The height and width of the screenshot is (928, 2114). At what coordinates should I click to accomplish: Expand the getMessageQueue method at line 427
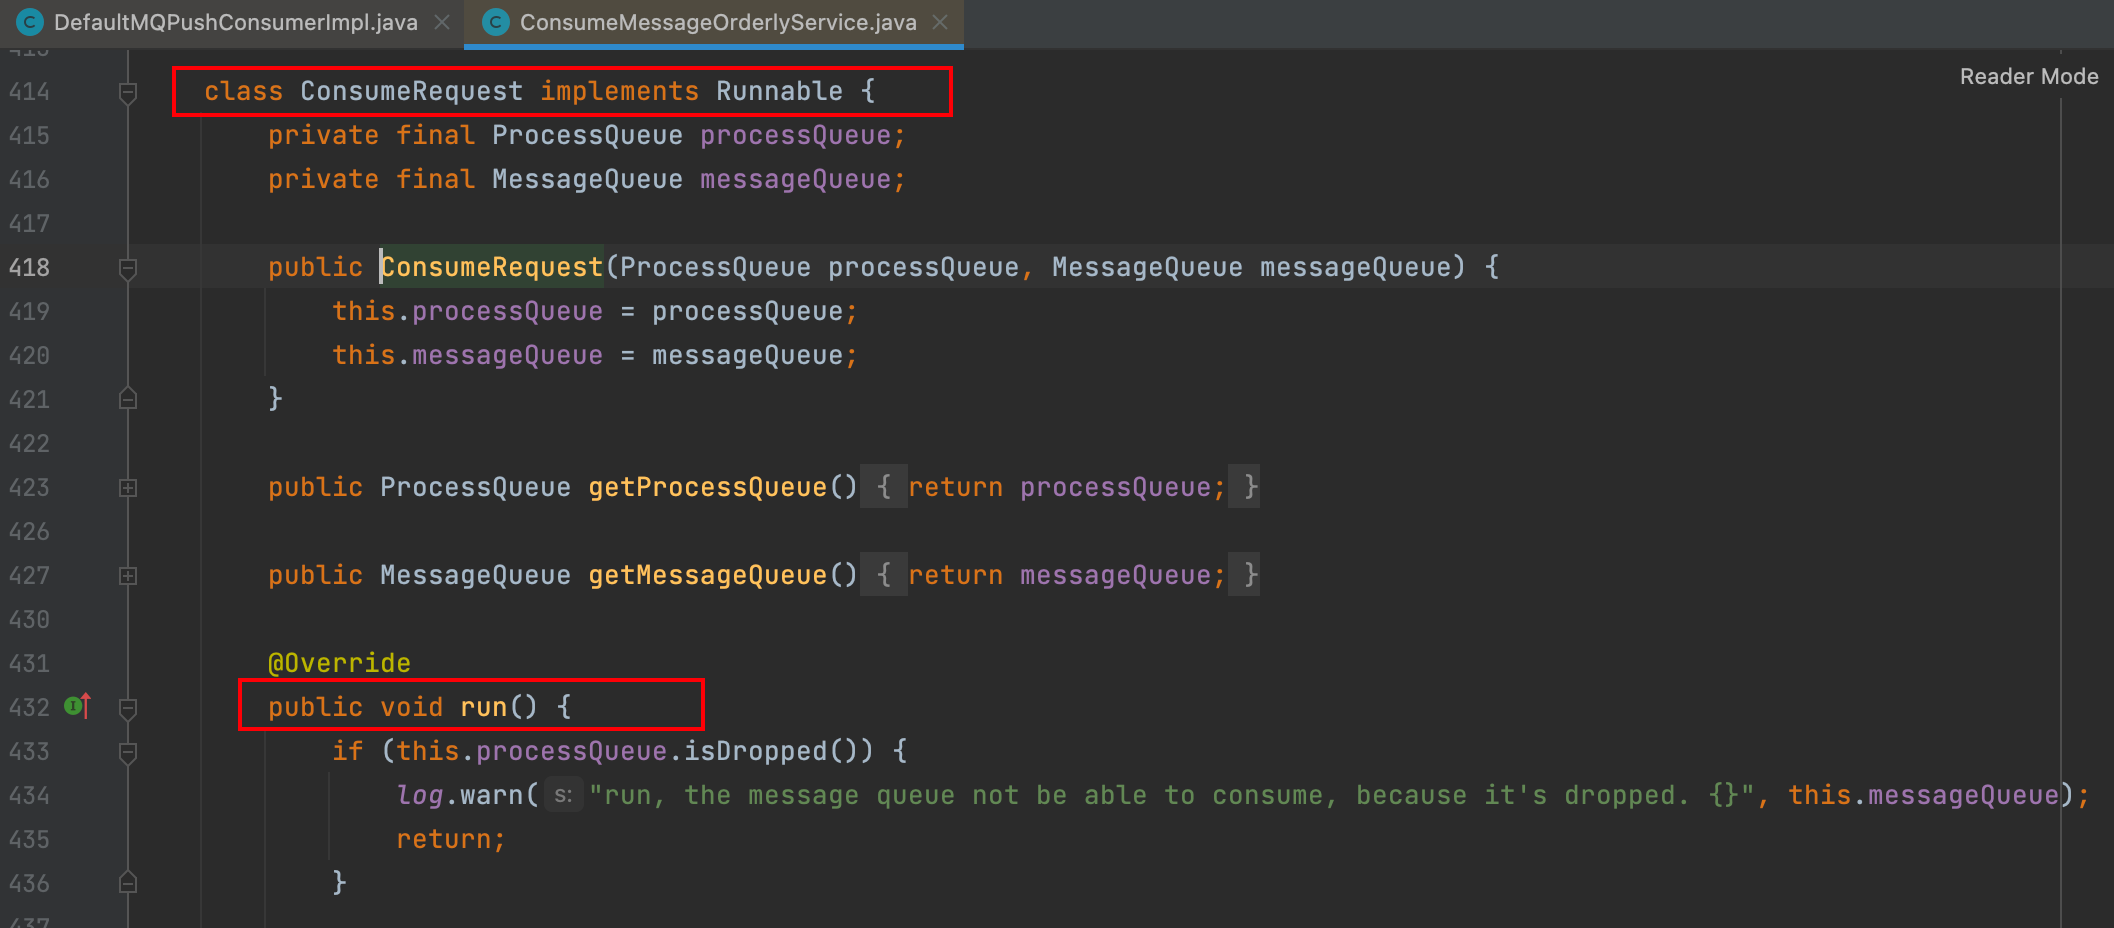128,576
